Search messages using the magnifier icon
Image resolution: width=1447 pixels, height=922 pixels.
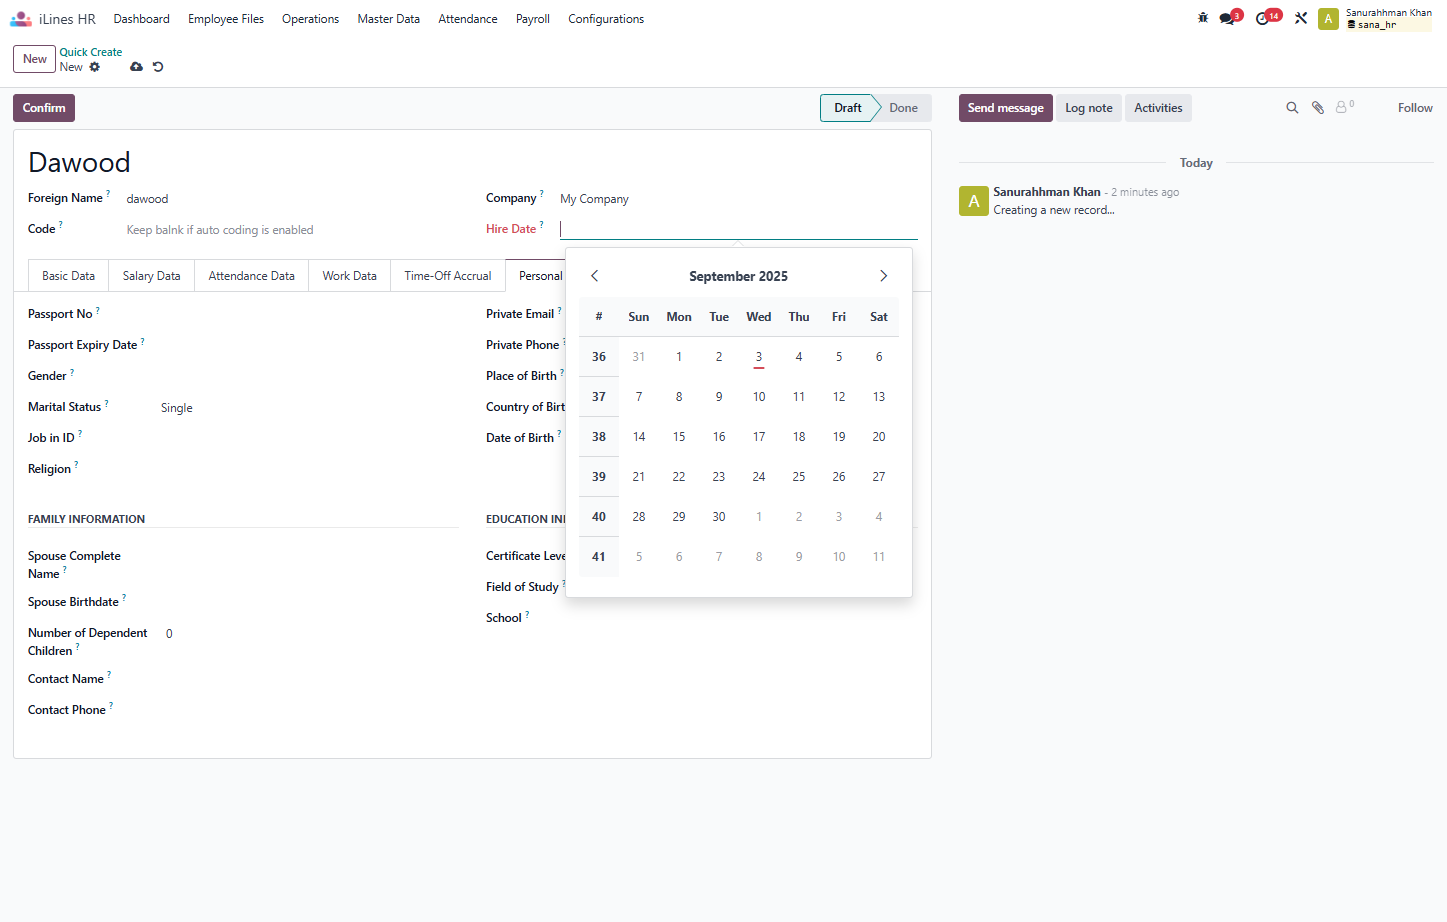click(x=1292, y=108)
